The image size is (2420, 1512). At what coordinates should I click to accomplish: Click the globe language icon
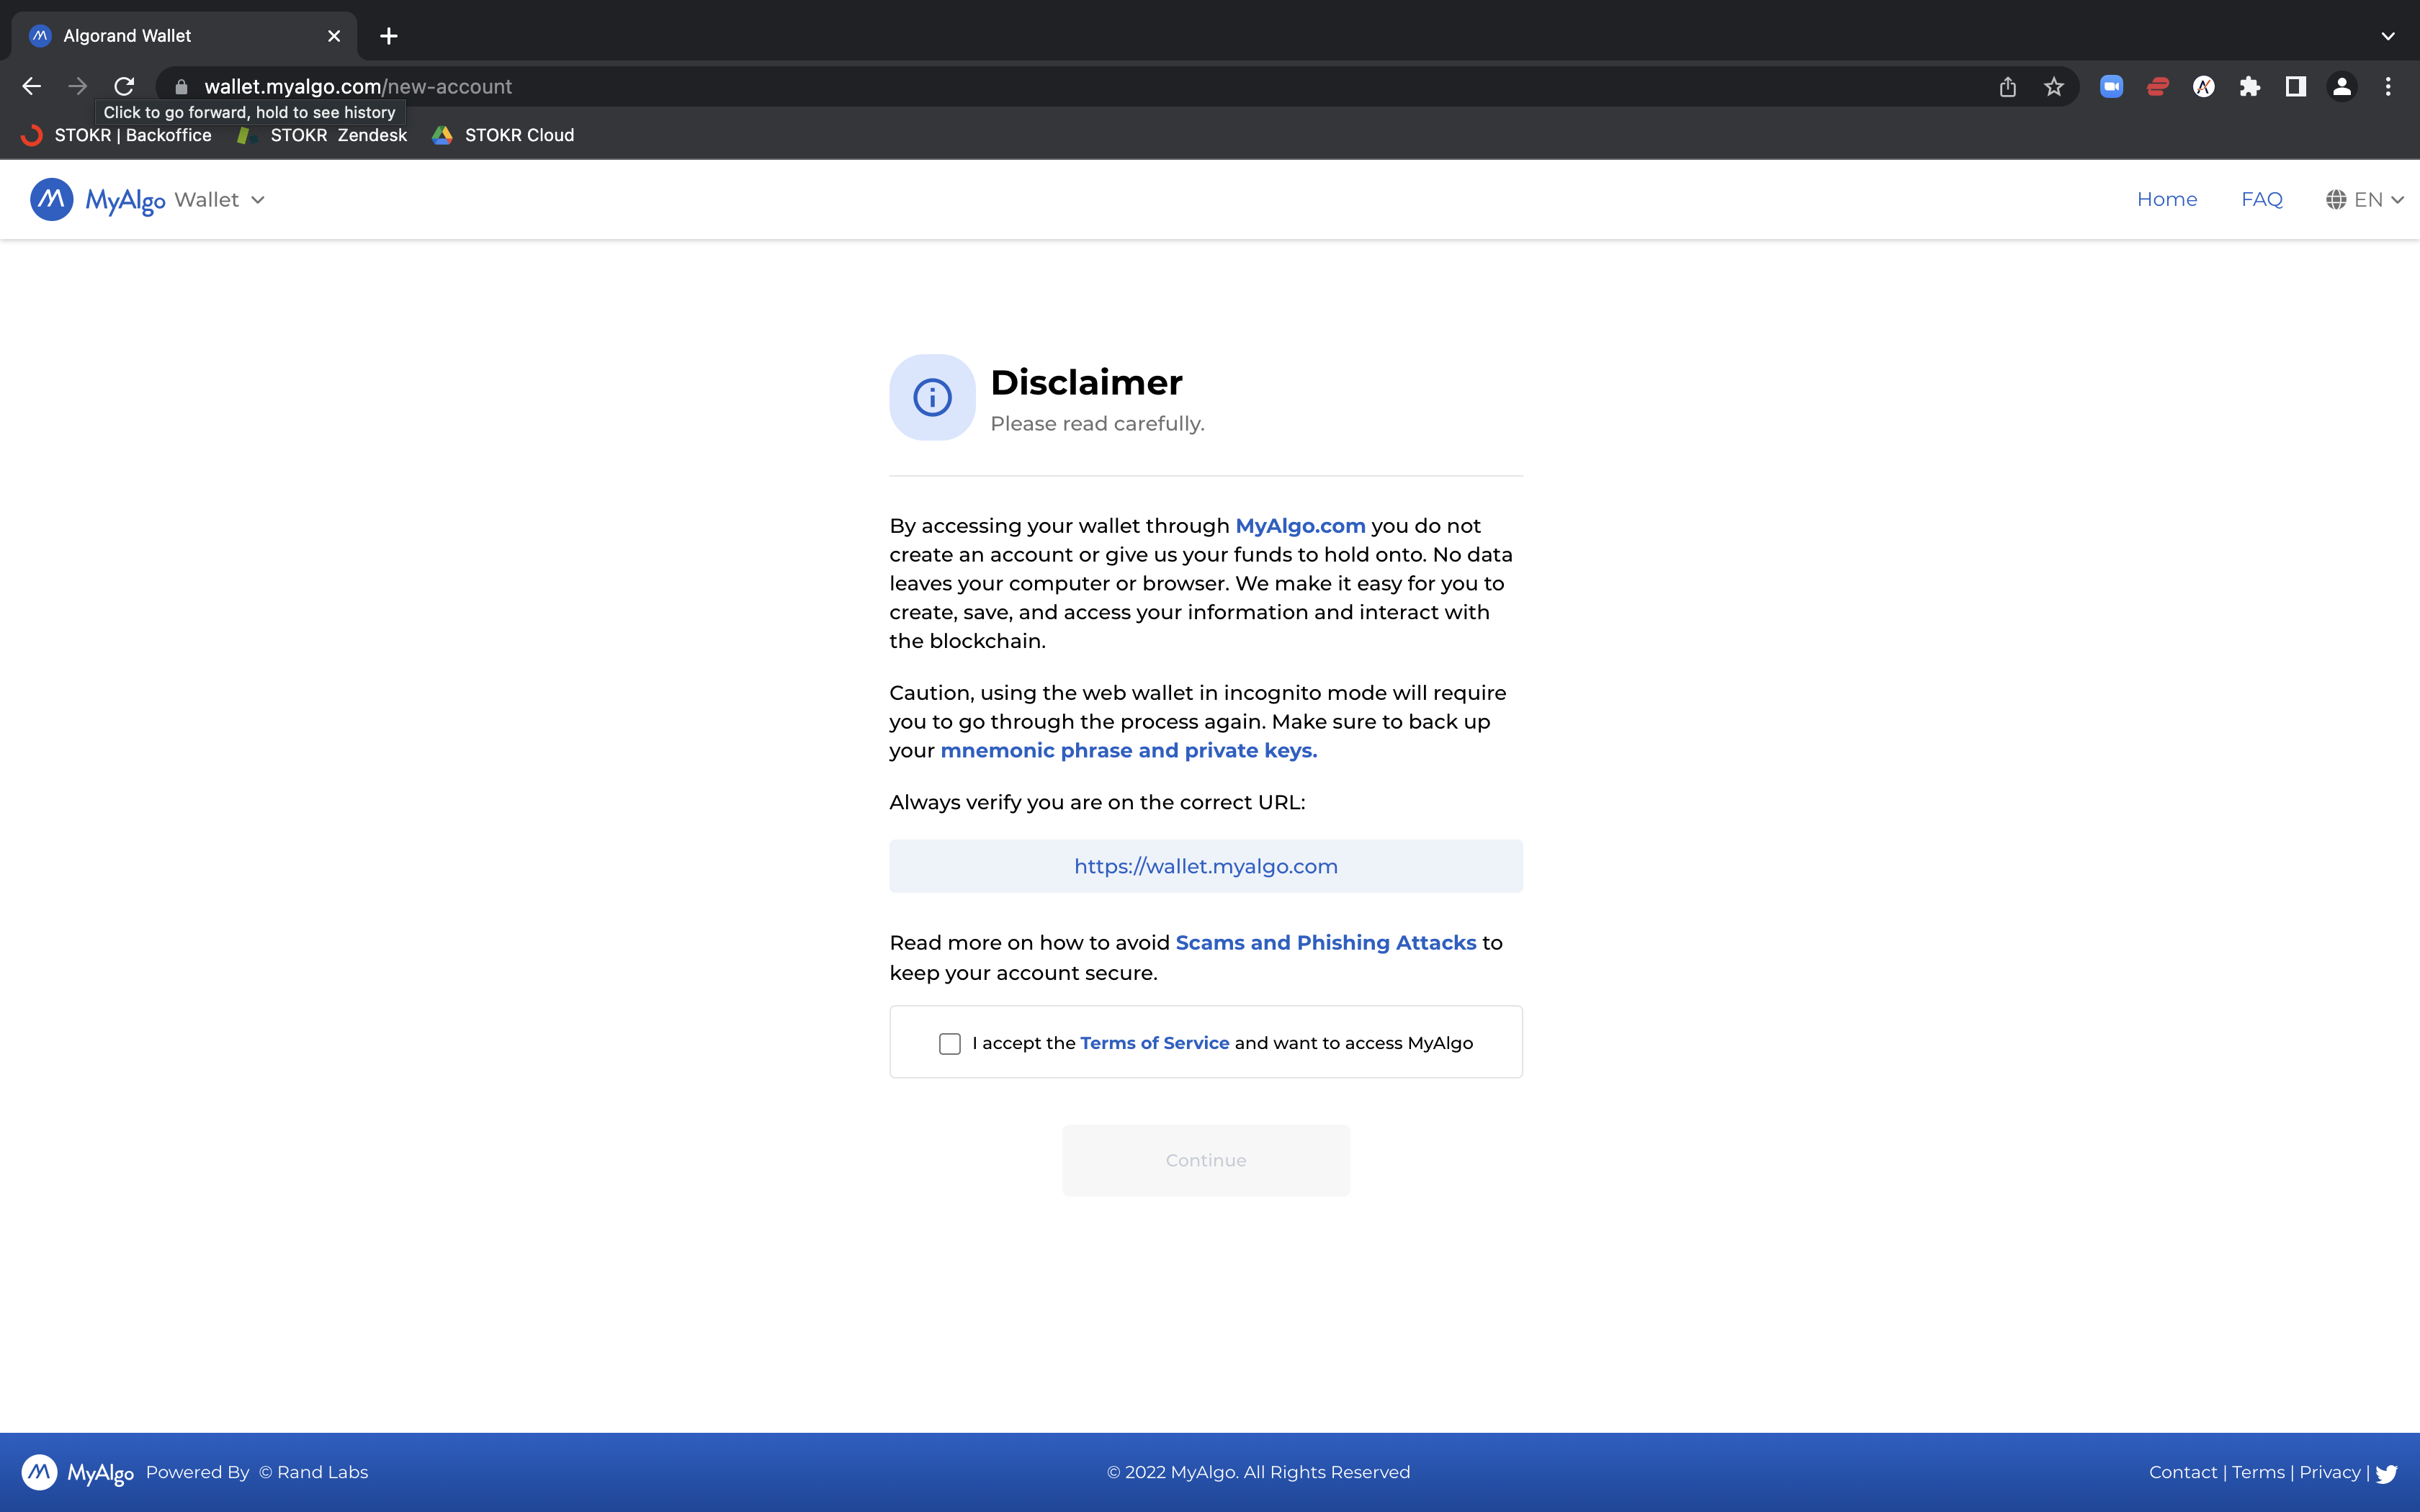[2336, 199]
